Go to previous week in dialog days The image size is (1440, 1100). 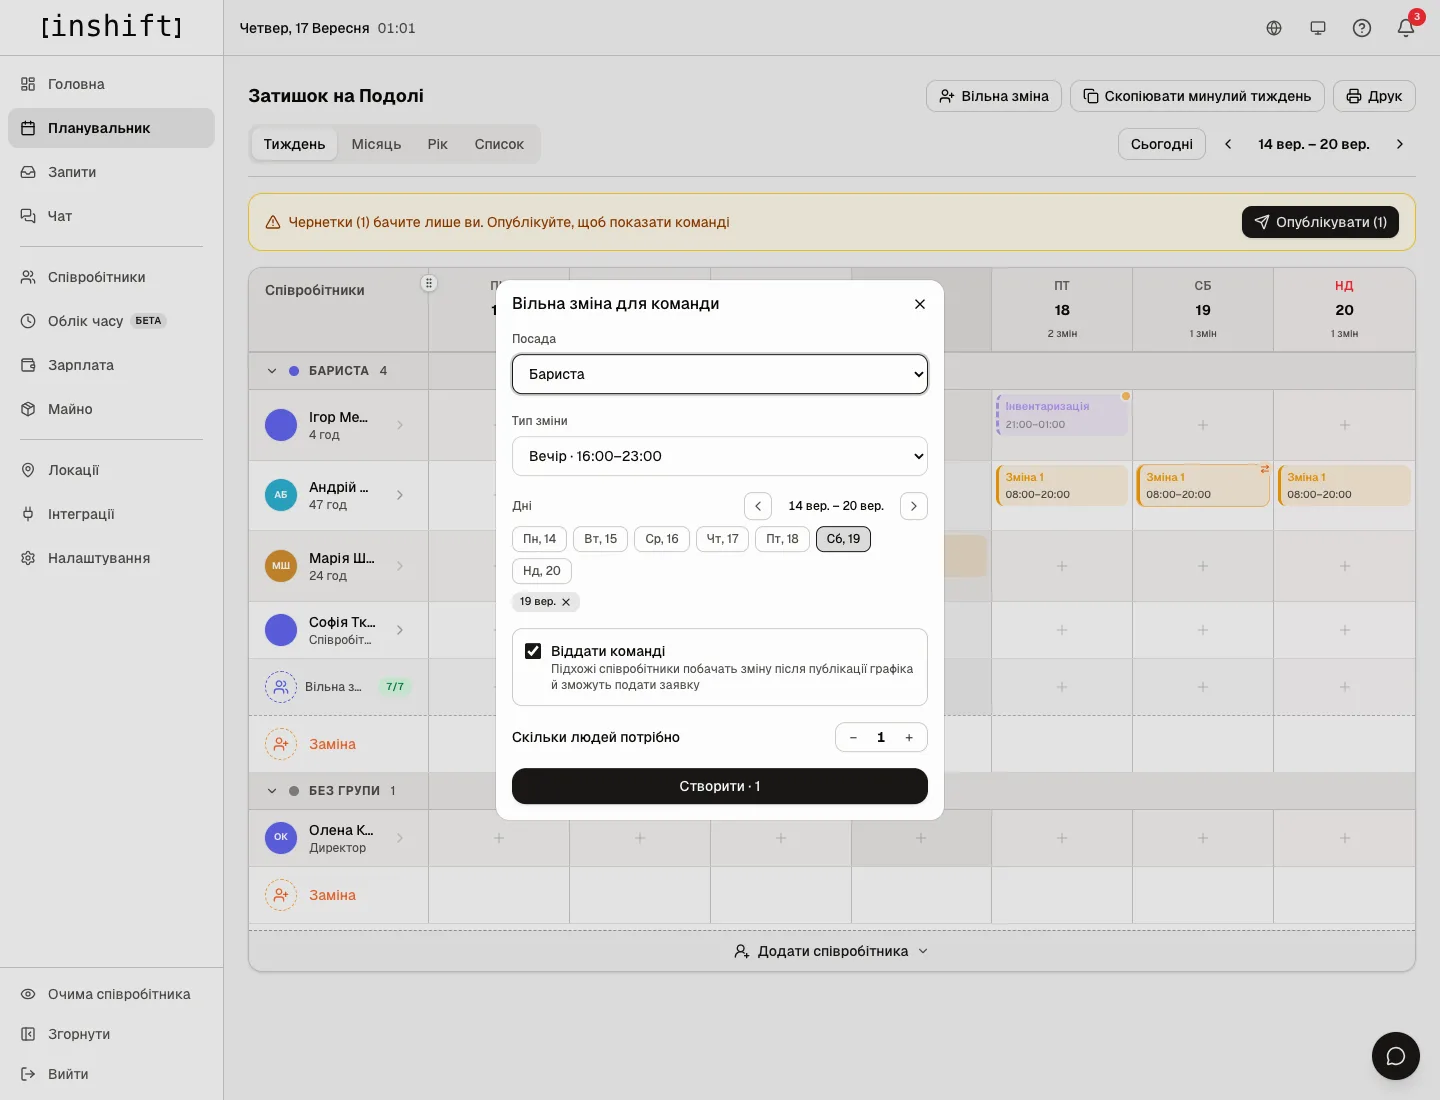[x=758, y=506]
